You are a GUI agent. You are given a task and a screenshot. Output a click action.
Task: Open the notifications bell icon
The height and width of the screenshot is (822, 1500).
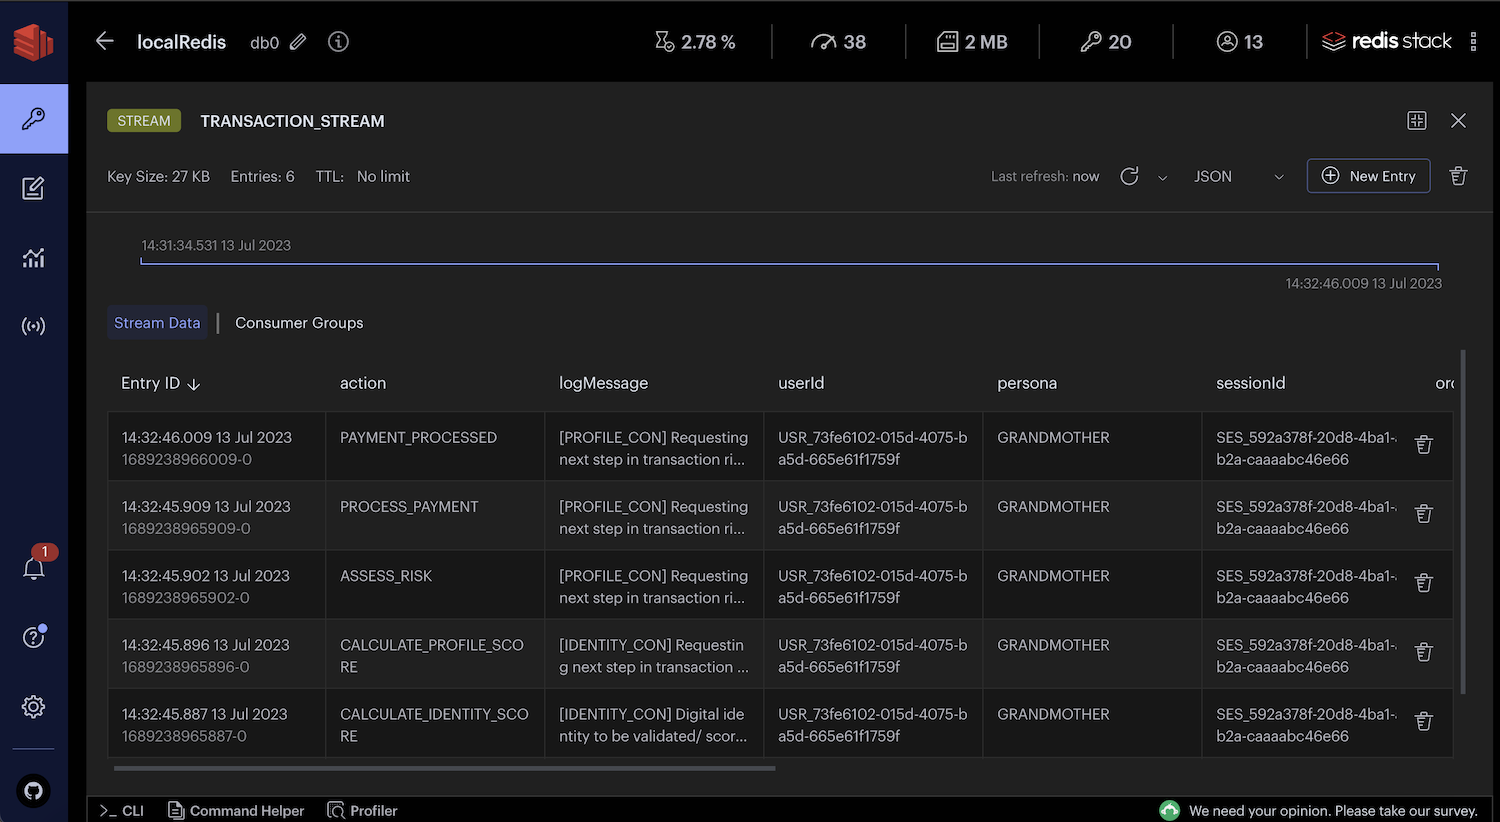coord(33,568)
